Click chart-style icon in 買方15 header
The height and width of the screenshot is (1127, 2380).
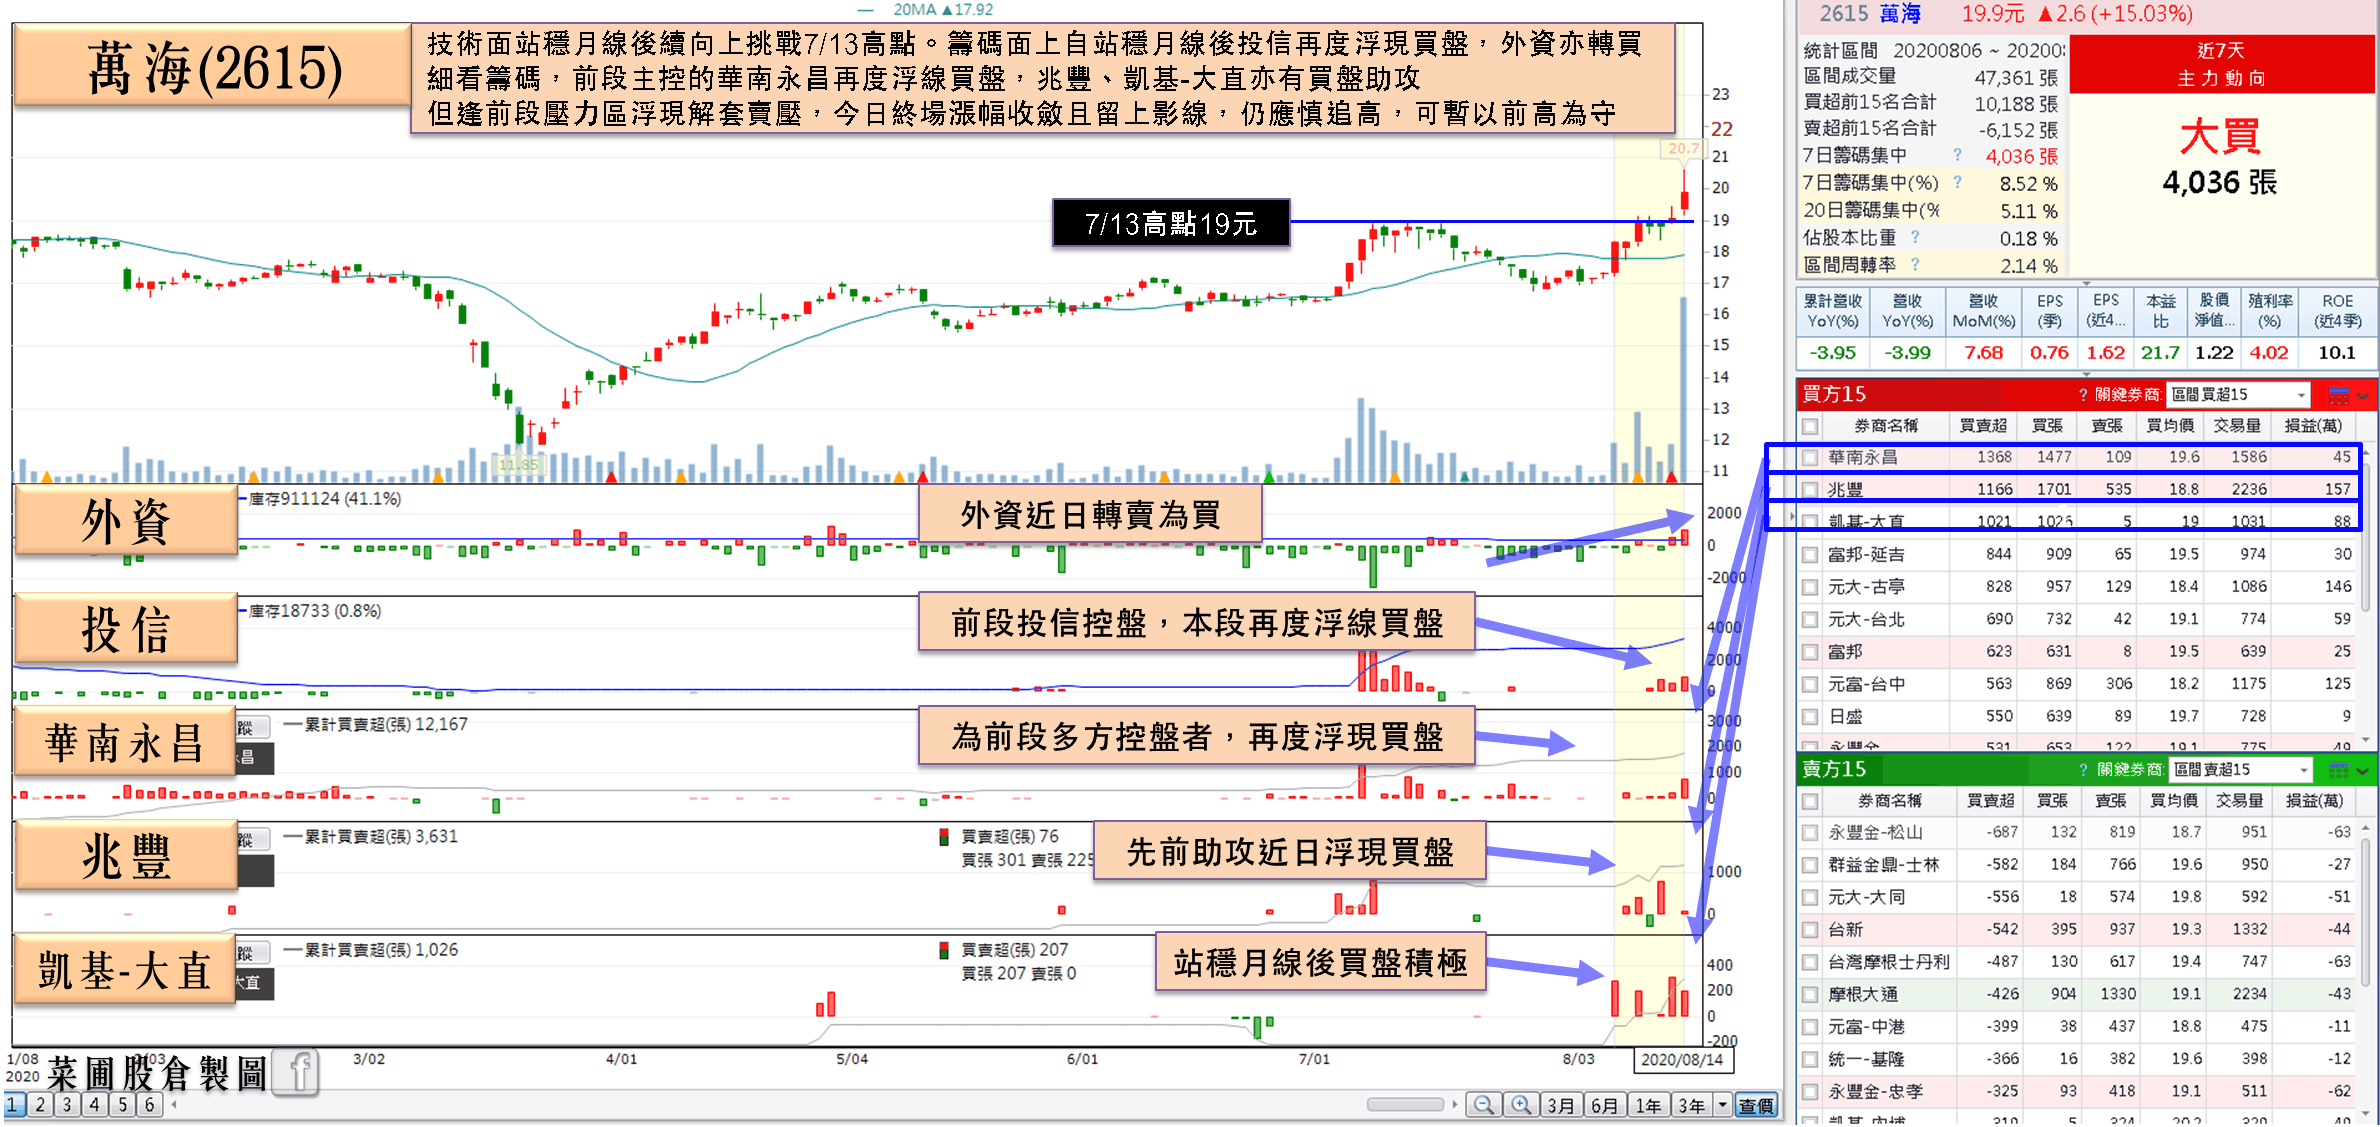click(x=2338, y=395)
